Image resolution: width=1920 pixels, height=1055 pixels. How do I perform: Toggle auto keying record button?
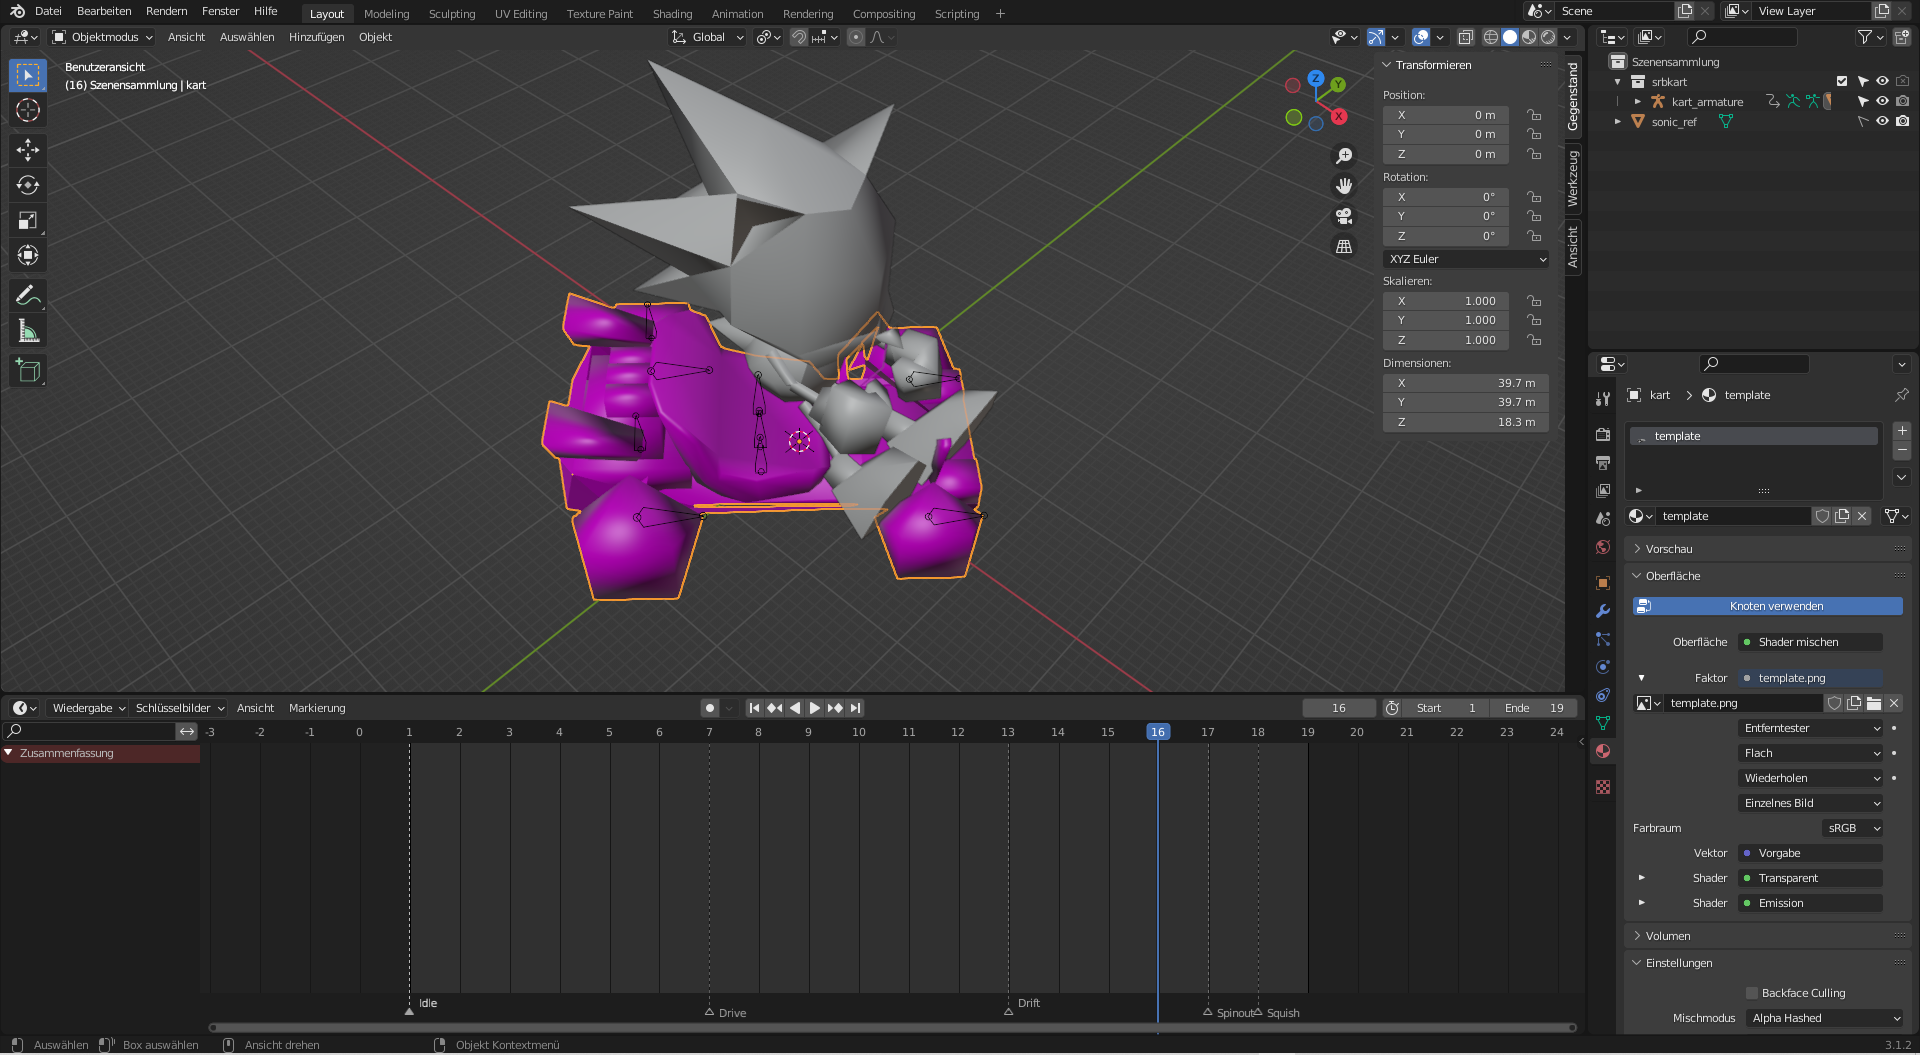point(710,708)
